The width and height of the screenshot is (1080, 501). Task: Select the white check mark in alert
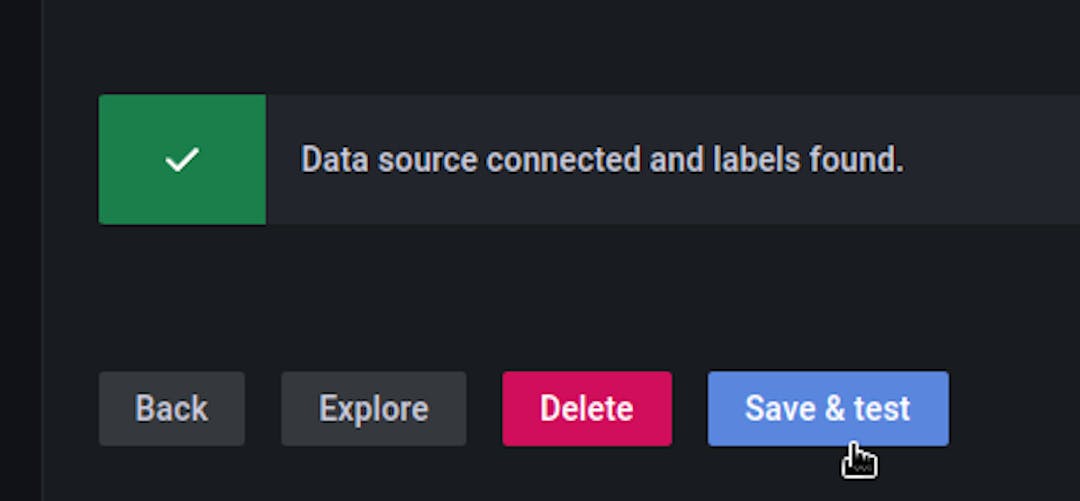[x=182, y=160]
